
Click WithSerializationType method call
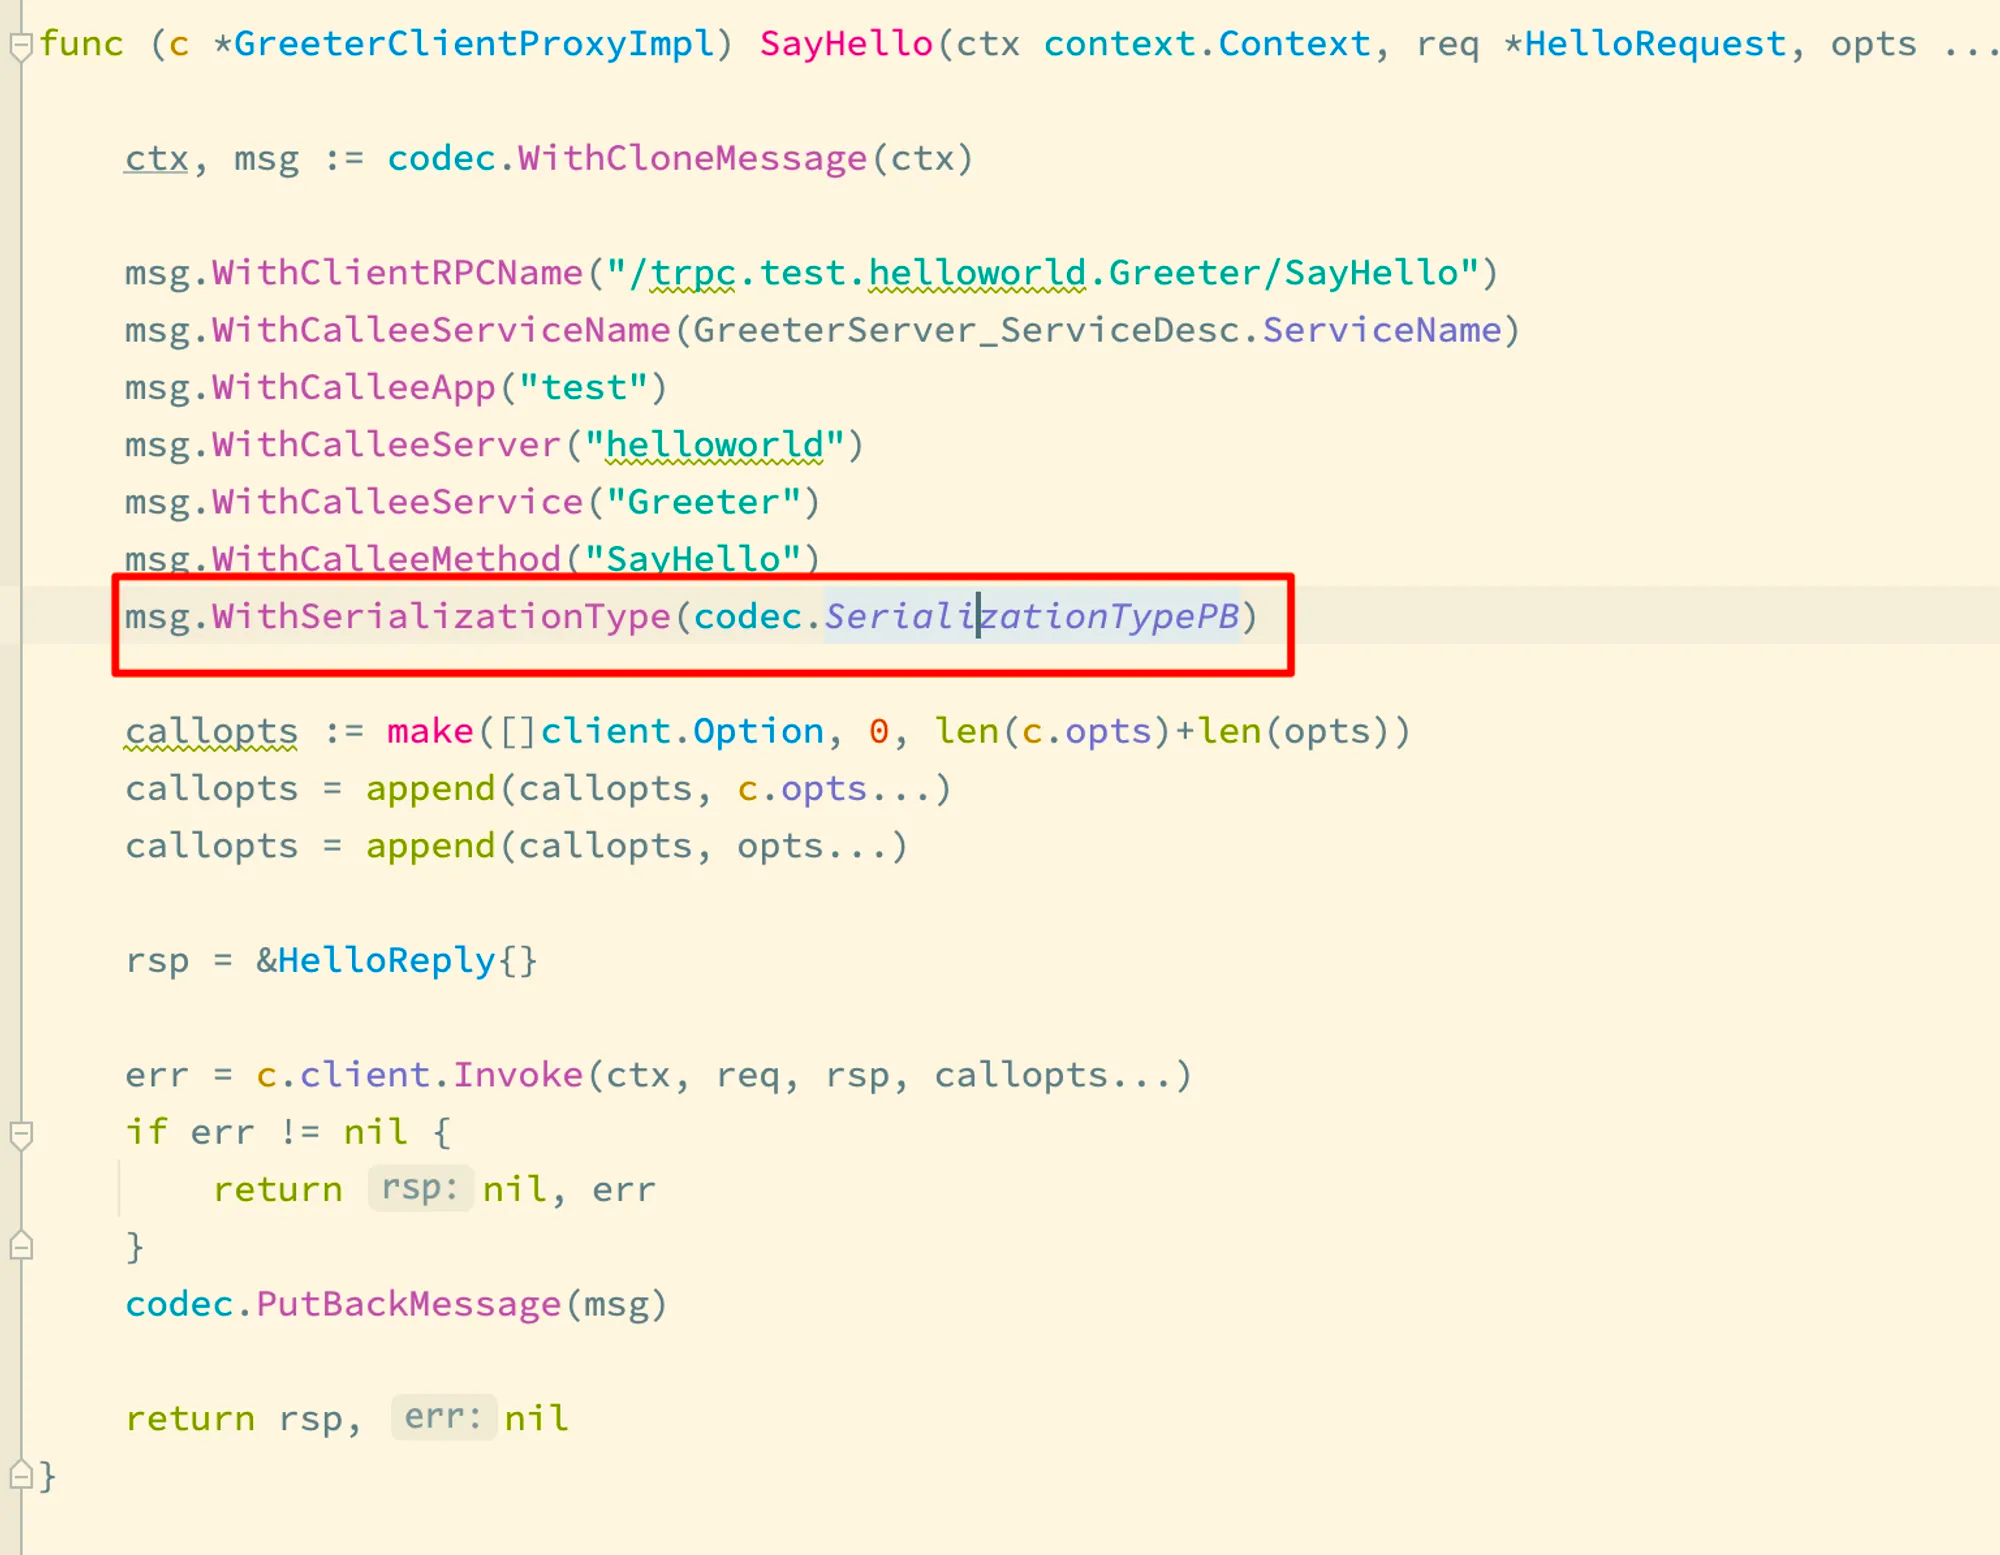pos(441,616)
